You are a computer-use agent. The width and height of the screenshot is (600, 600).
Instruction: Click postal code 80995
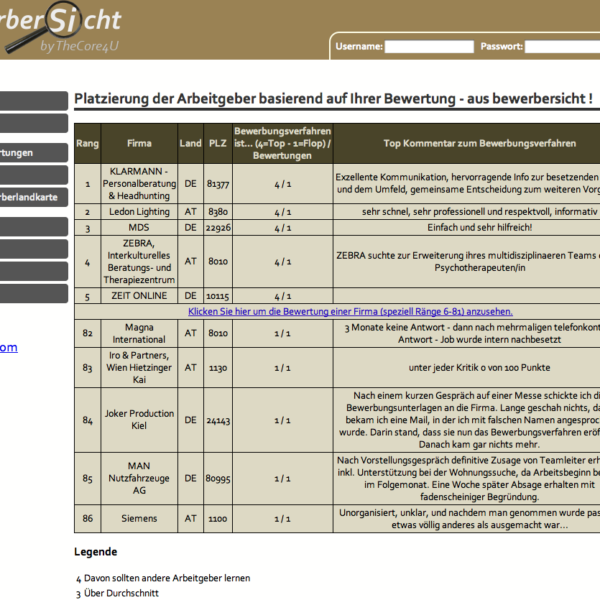point(218,479)
